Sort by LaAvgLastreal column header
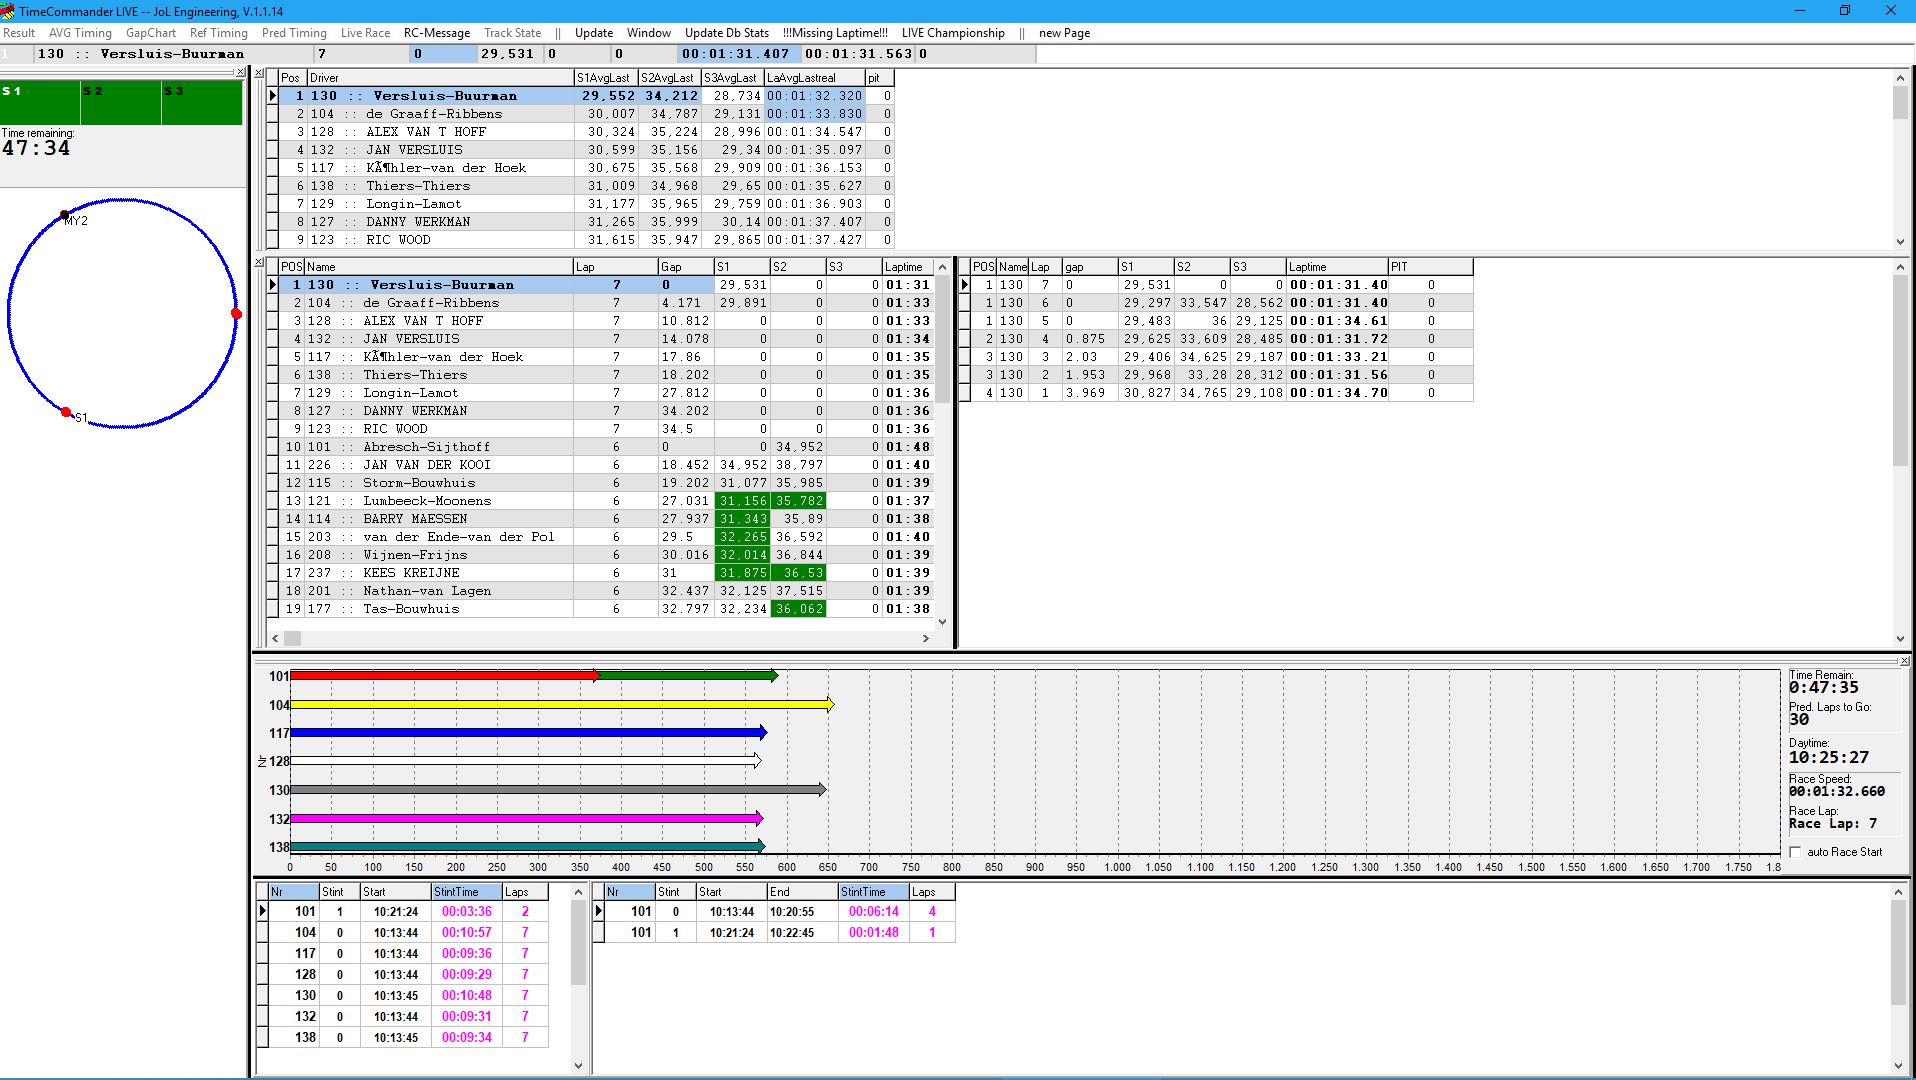1916x1080 pixels. tap(814, 77)
